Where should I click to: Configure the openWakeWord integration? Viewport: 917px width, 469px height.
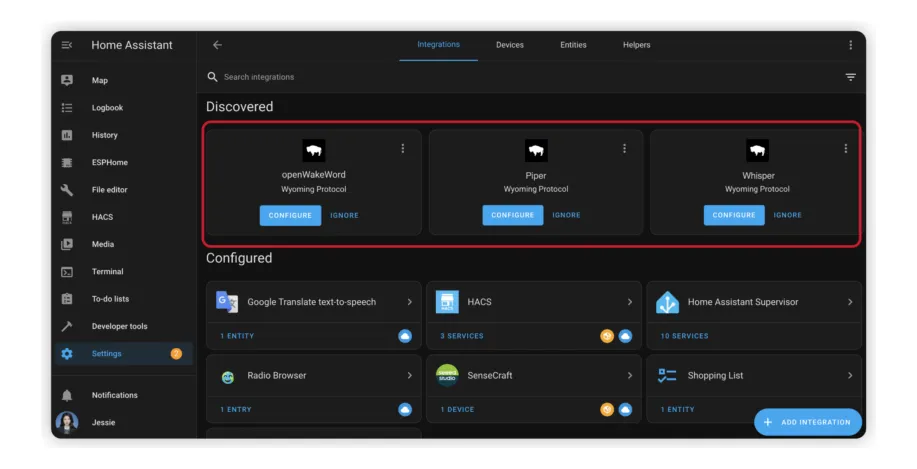pyautogui.click(x=290, y=215)
